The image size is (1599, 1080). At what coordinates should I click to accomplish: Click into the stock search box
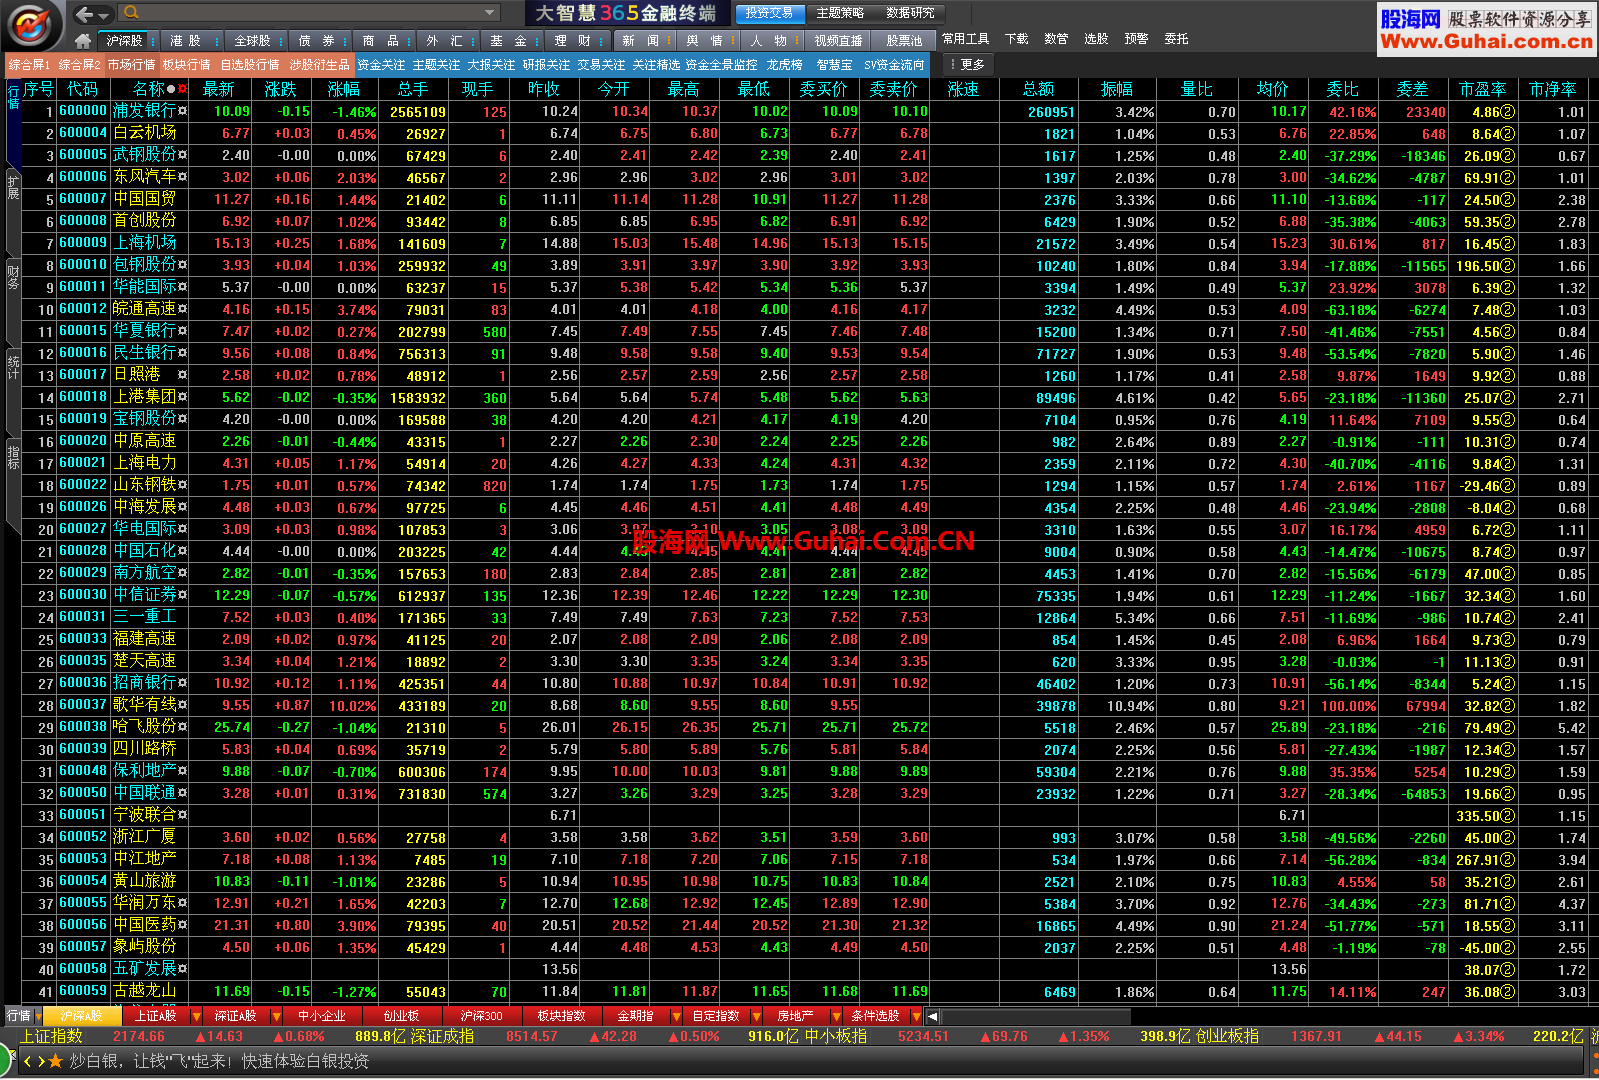point(310,13)
